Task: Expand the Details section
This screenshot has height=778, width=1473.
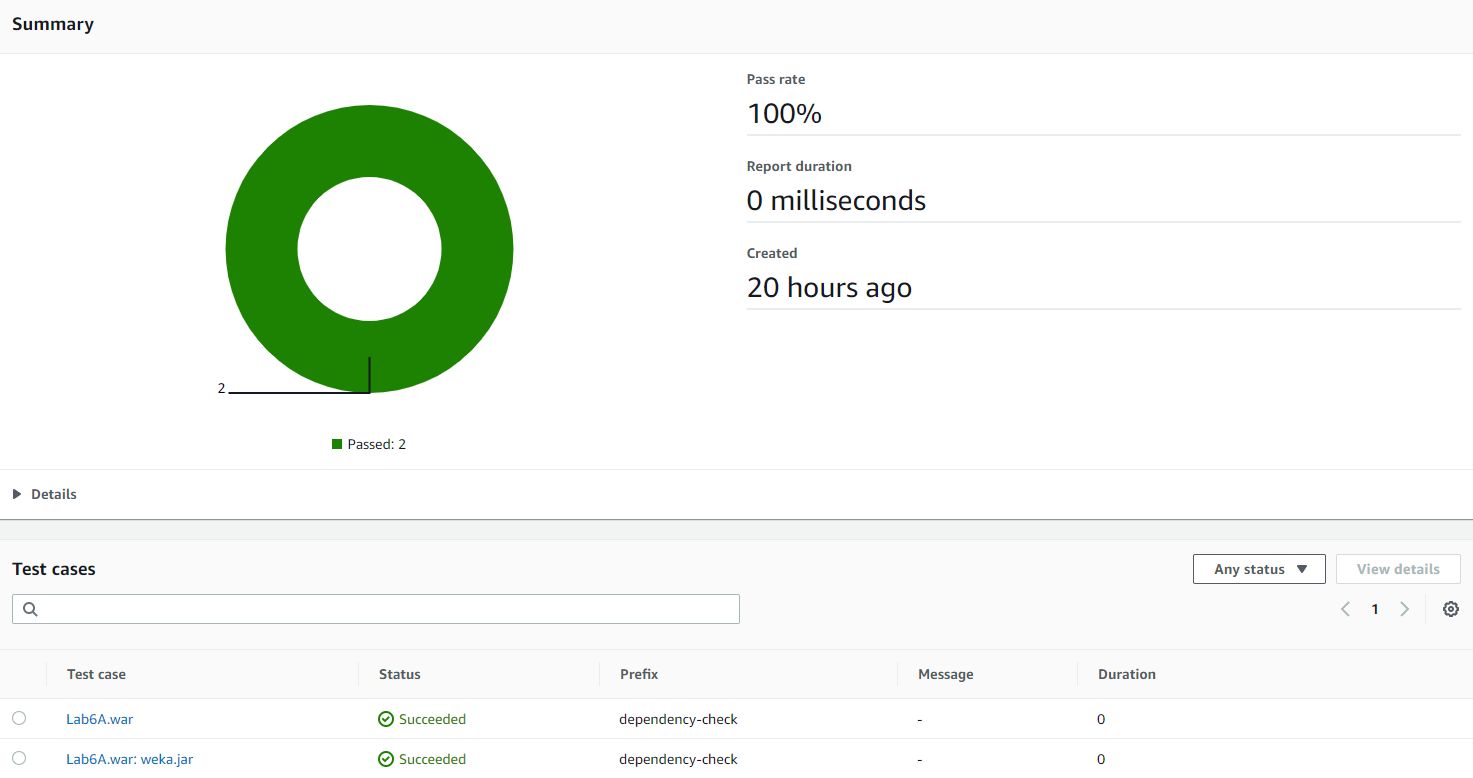Action: 45,494
